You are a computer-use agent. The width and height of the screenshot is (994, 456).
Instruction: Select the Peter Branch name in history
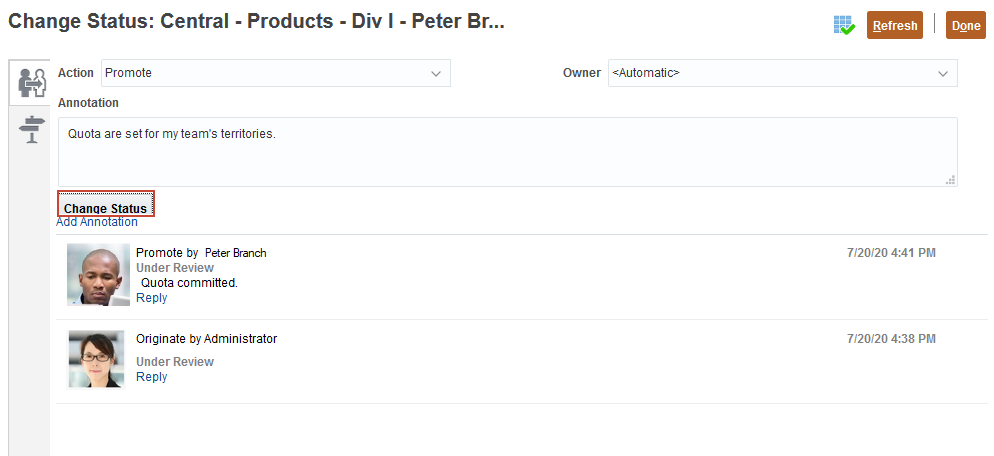236,253
